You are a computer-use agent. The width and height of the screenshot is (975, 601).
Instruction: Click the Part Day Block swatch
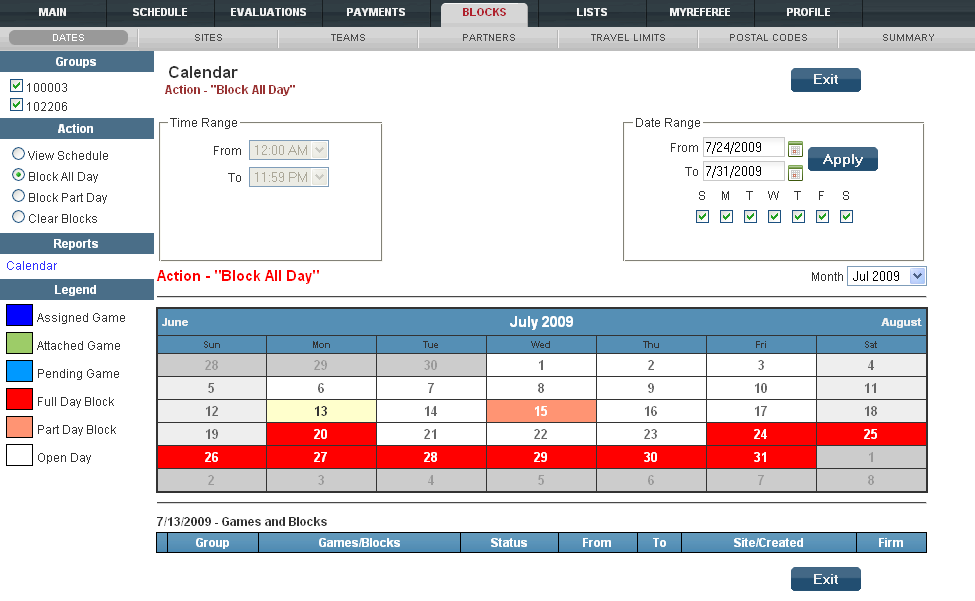[19, 427]
